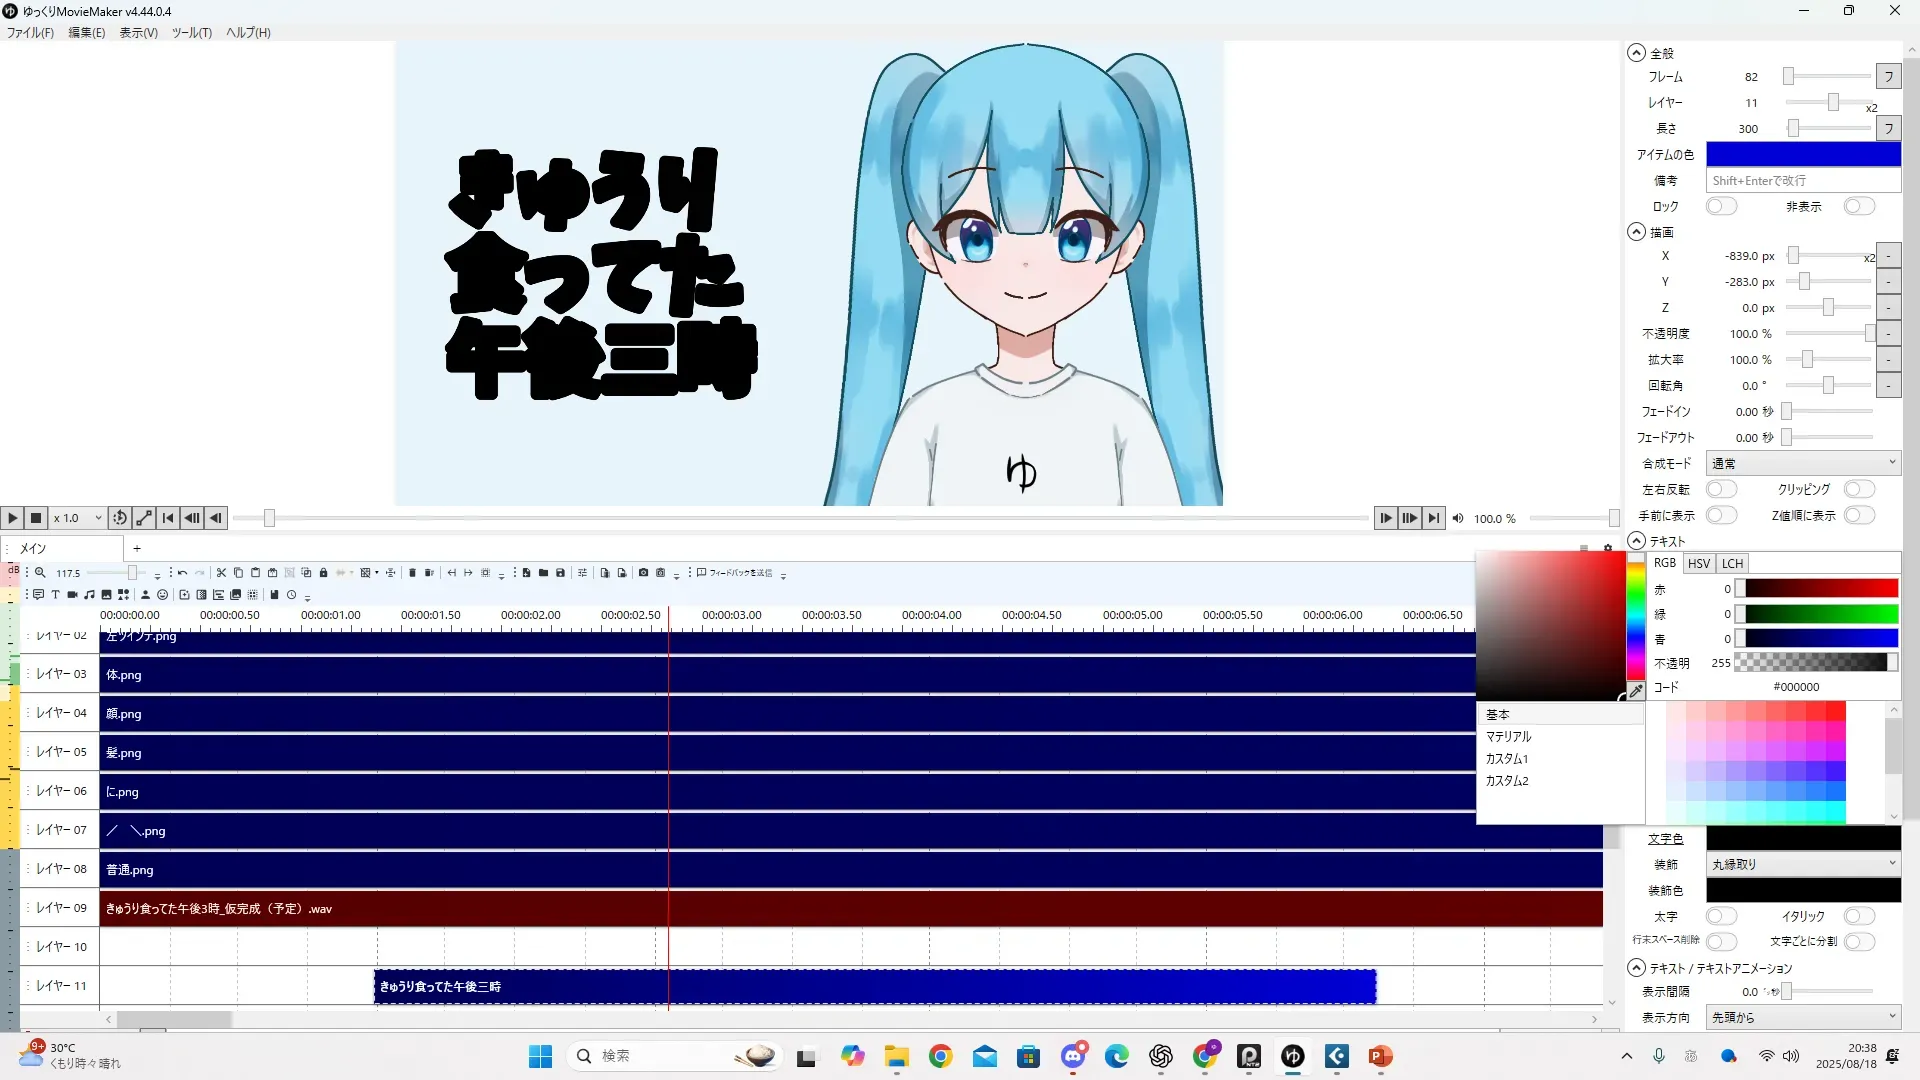This screenshot has width=1920, height=1080.
Task: Toggle the 非表示 hide switch
Action: [x=1858, y=206]
